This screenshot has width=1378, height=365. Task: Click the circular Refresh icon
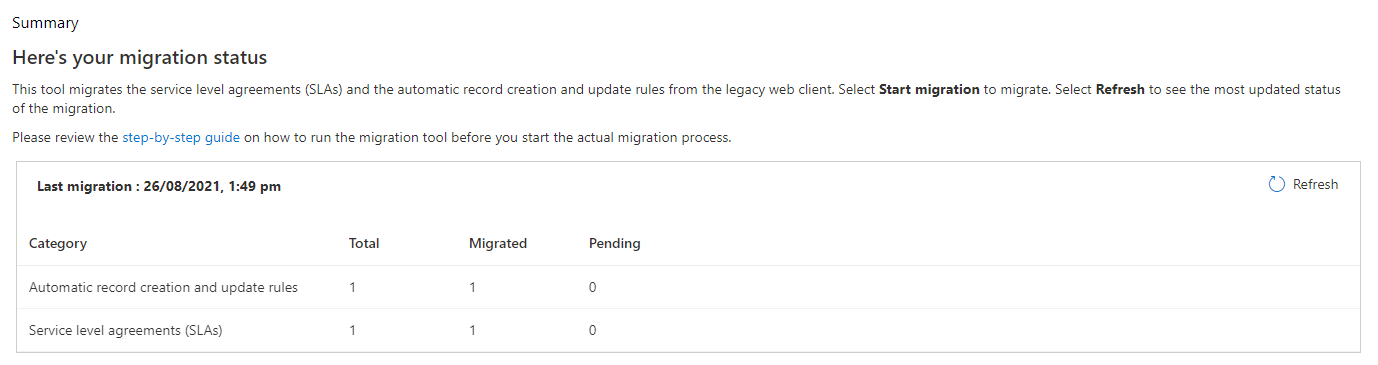click(1276, 185)
